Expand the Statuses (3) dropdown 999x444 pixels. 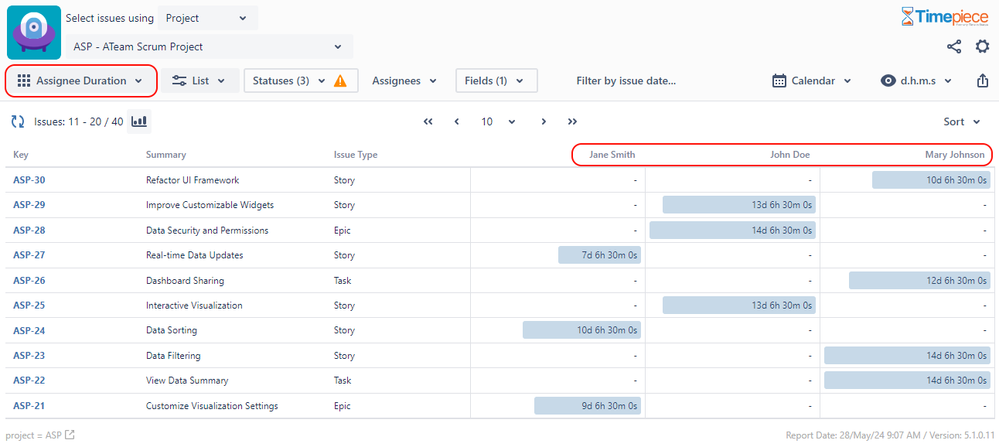pos(301,81)
